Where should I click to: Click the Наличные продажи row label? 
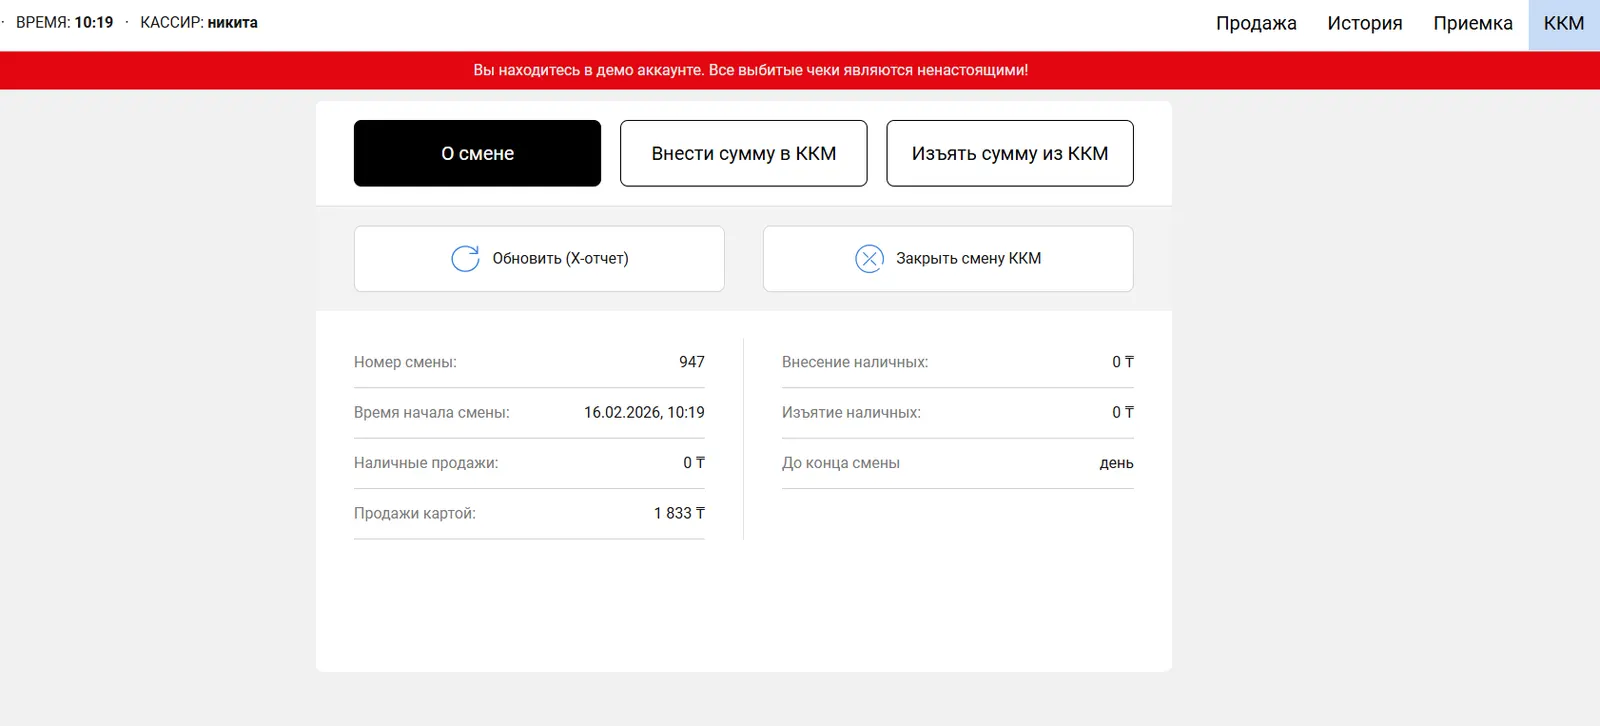[x=426, y=463]
